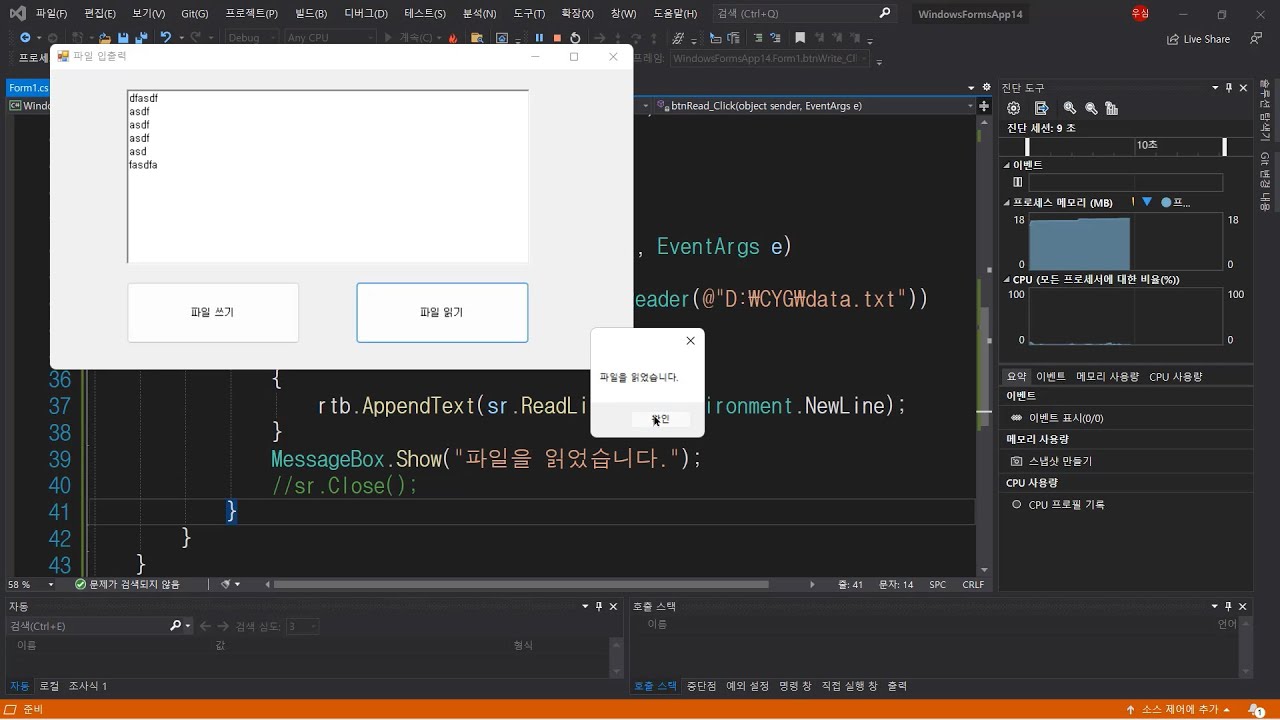This screenshot has width=1280, height=720.
Task: Click the 58 % editor zoom level box
Action: [32, 584]
